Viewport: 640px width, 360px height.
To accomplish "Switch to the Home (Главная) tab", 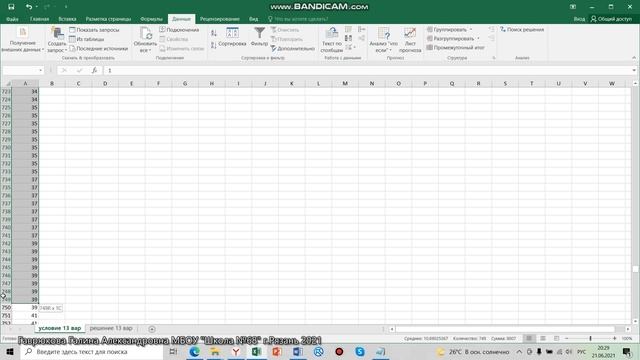I will click(x=39, y=19).
